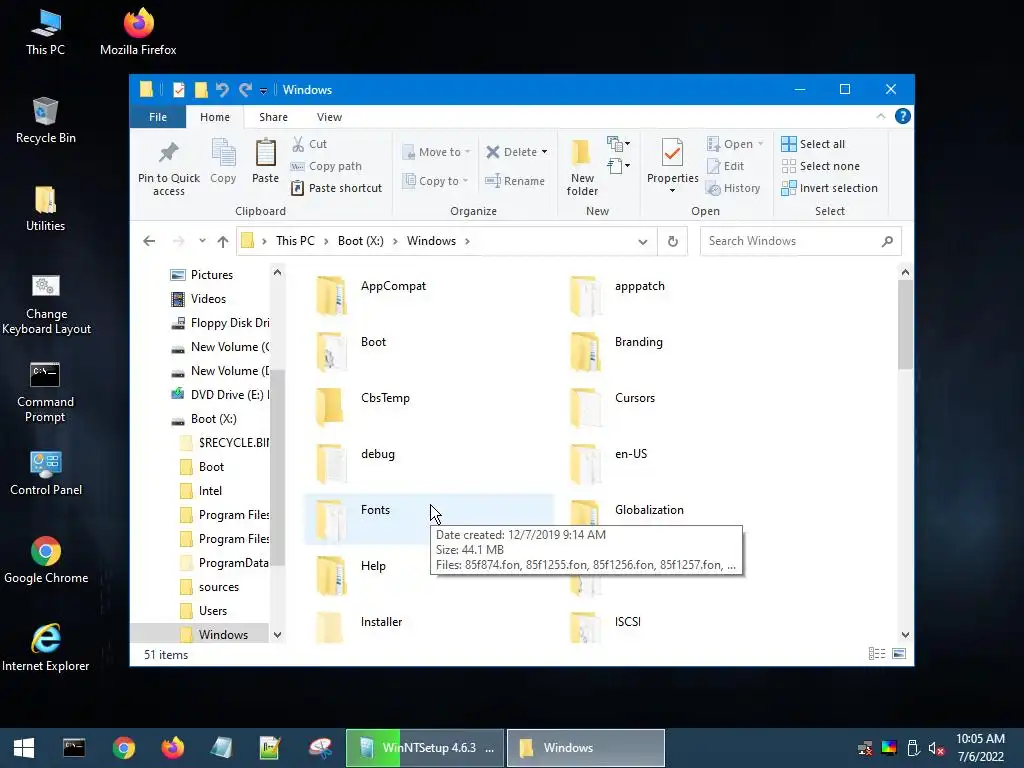Image resolution: width=1024 pixels, height=768 pixels.
Task: Select the CbsTemp folder
Action: pos(428,408)
